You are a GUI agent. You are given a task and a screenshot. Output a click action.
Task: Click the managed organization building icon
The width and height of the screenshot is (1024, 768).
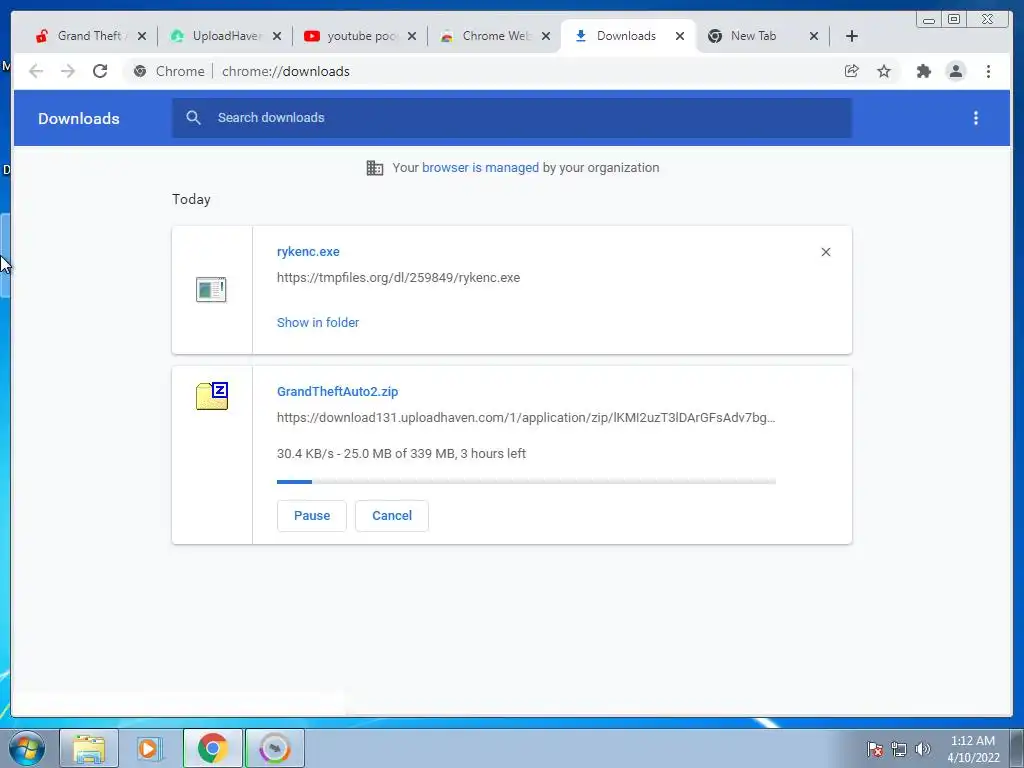point(375,168)
